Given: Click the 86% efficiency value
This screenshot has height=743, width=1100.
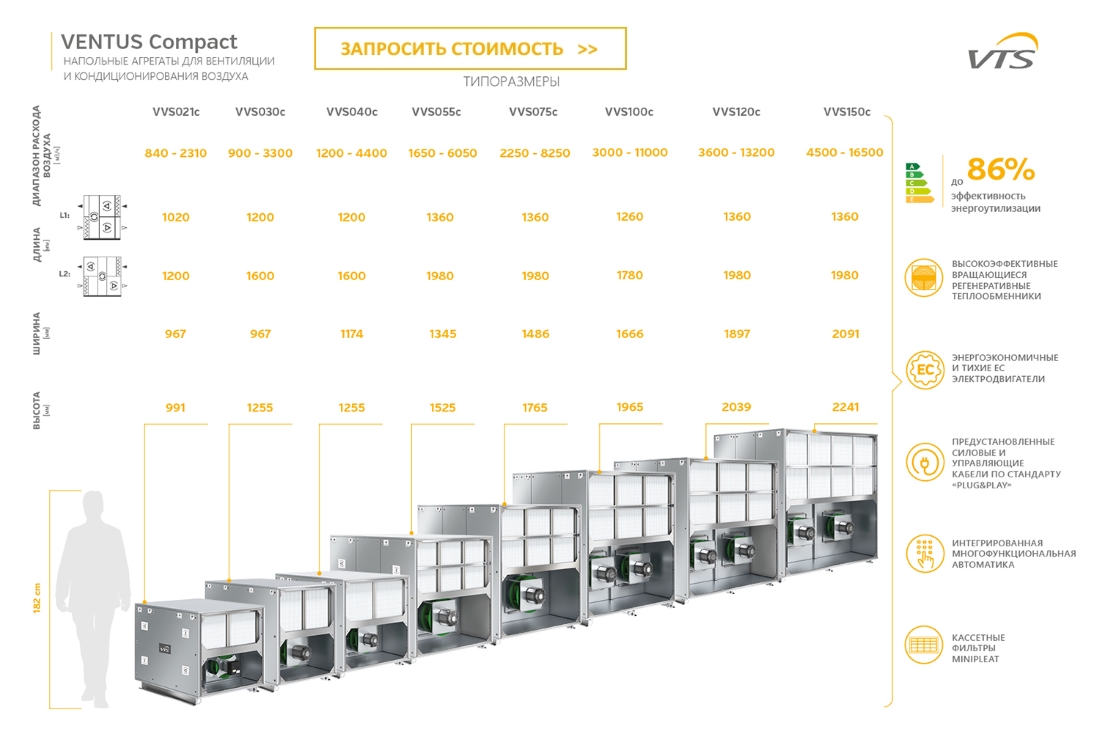Looking at the screenshot, I should (1000, 168).
